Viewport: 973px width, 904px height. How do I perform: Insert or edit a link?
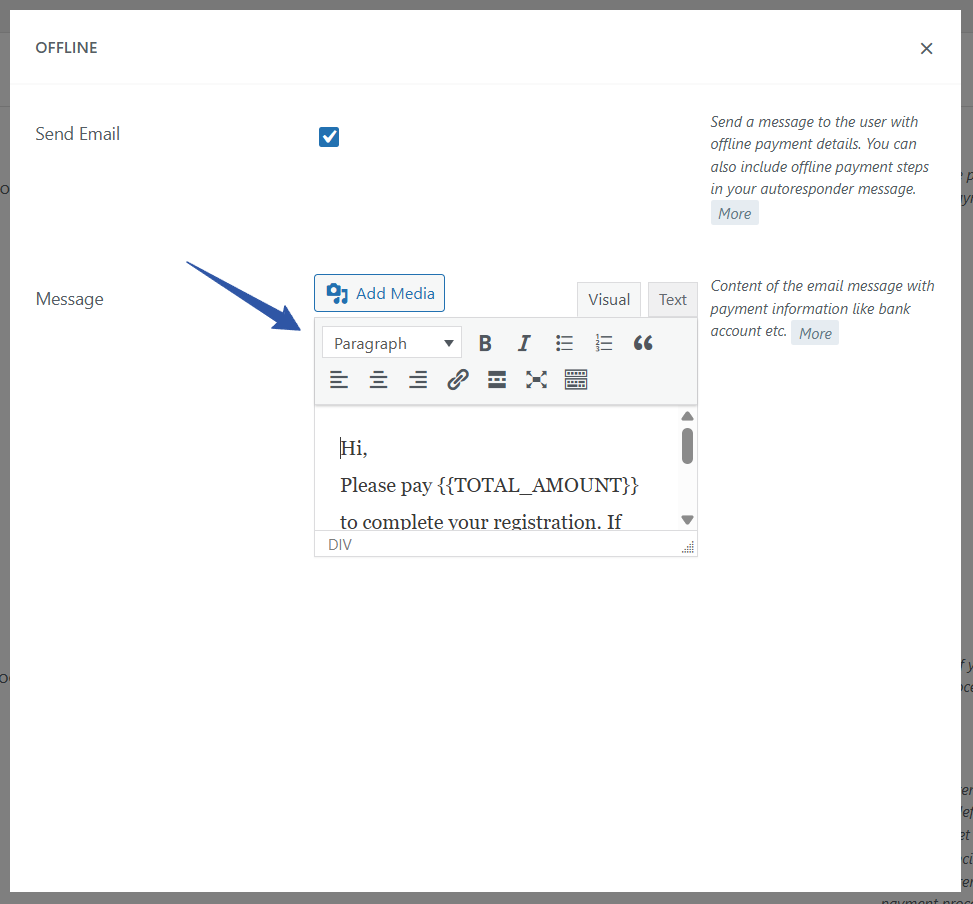coord(458,380)
